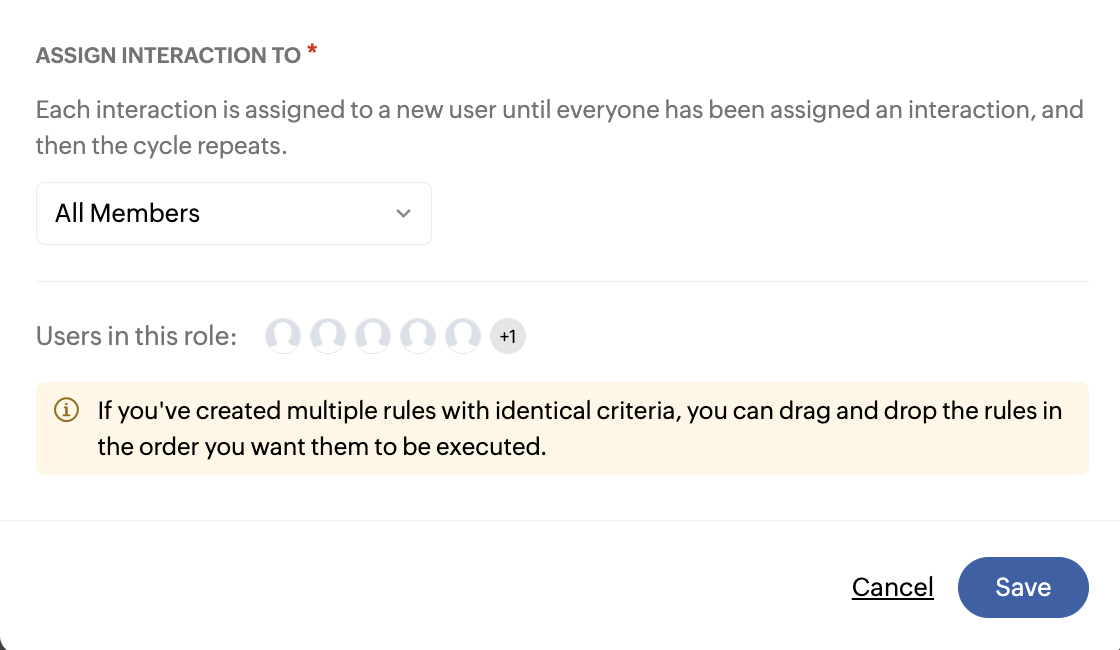This screenshot has height=650, width=1120.
Task: Click the fourth user avatar icon
Action: [x=418, y=336]
